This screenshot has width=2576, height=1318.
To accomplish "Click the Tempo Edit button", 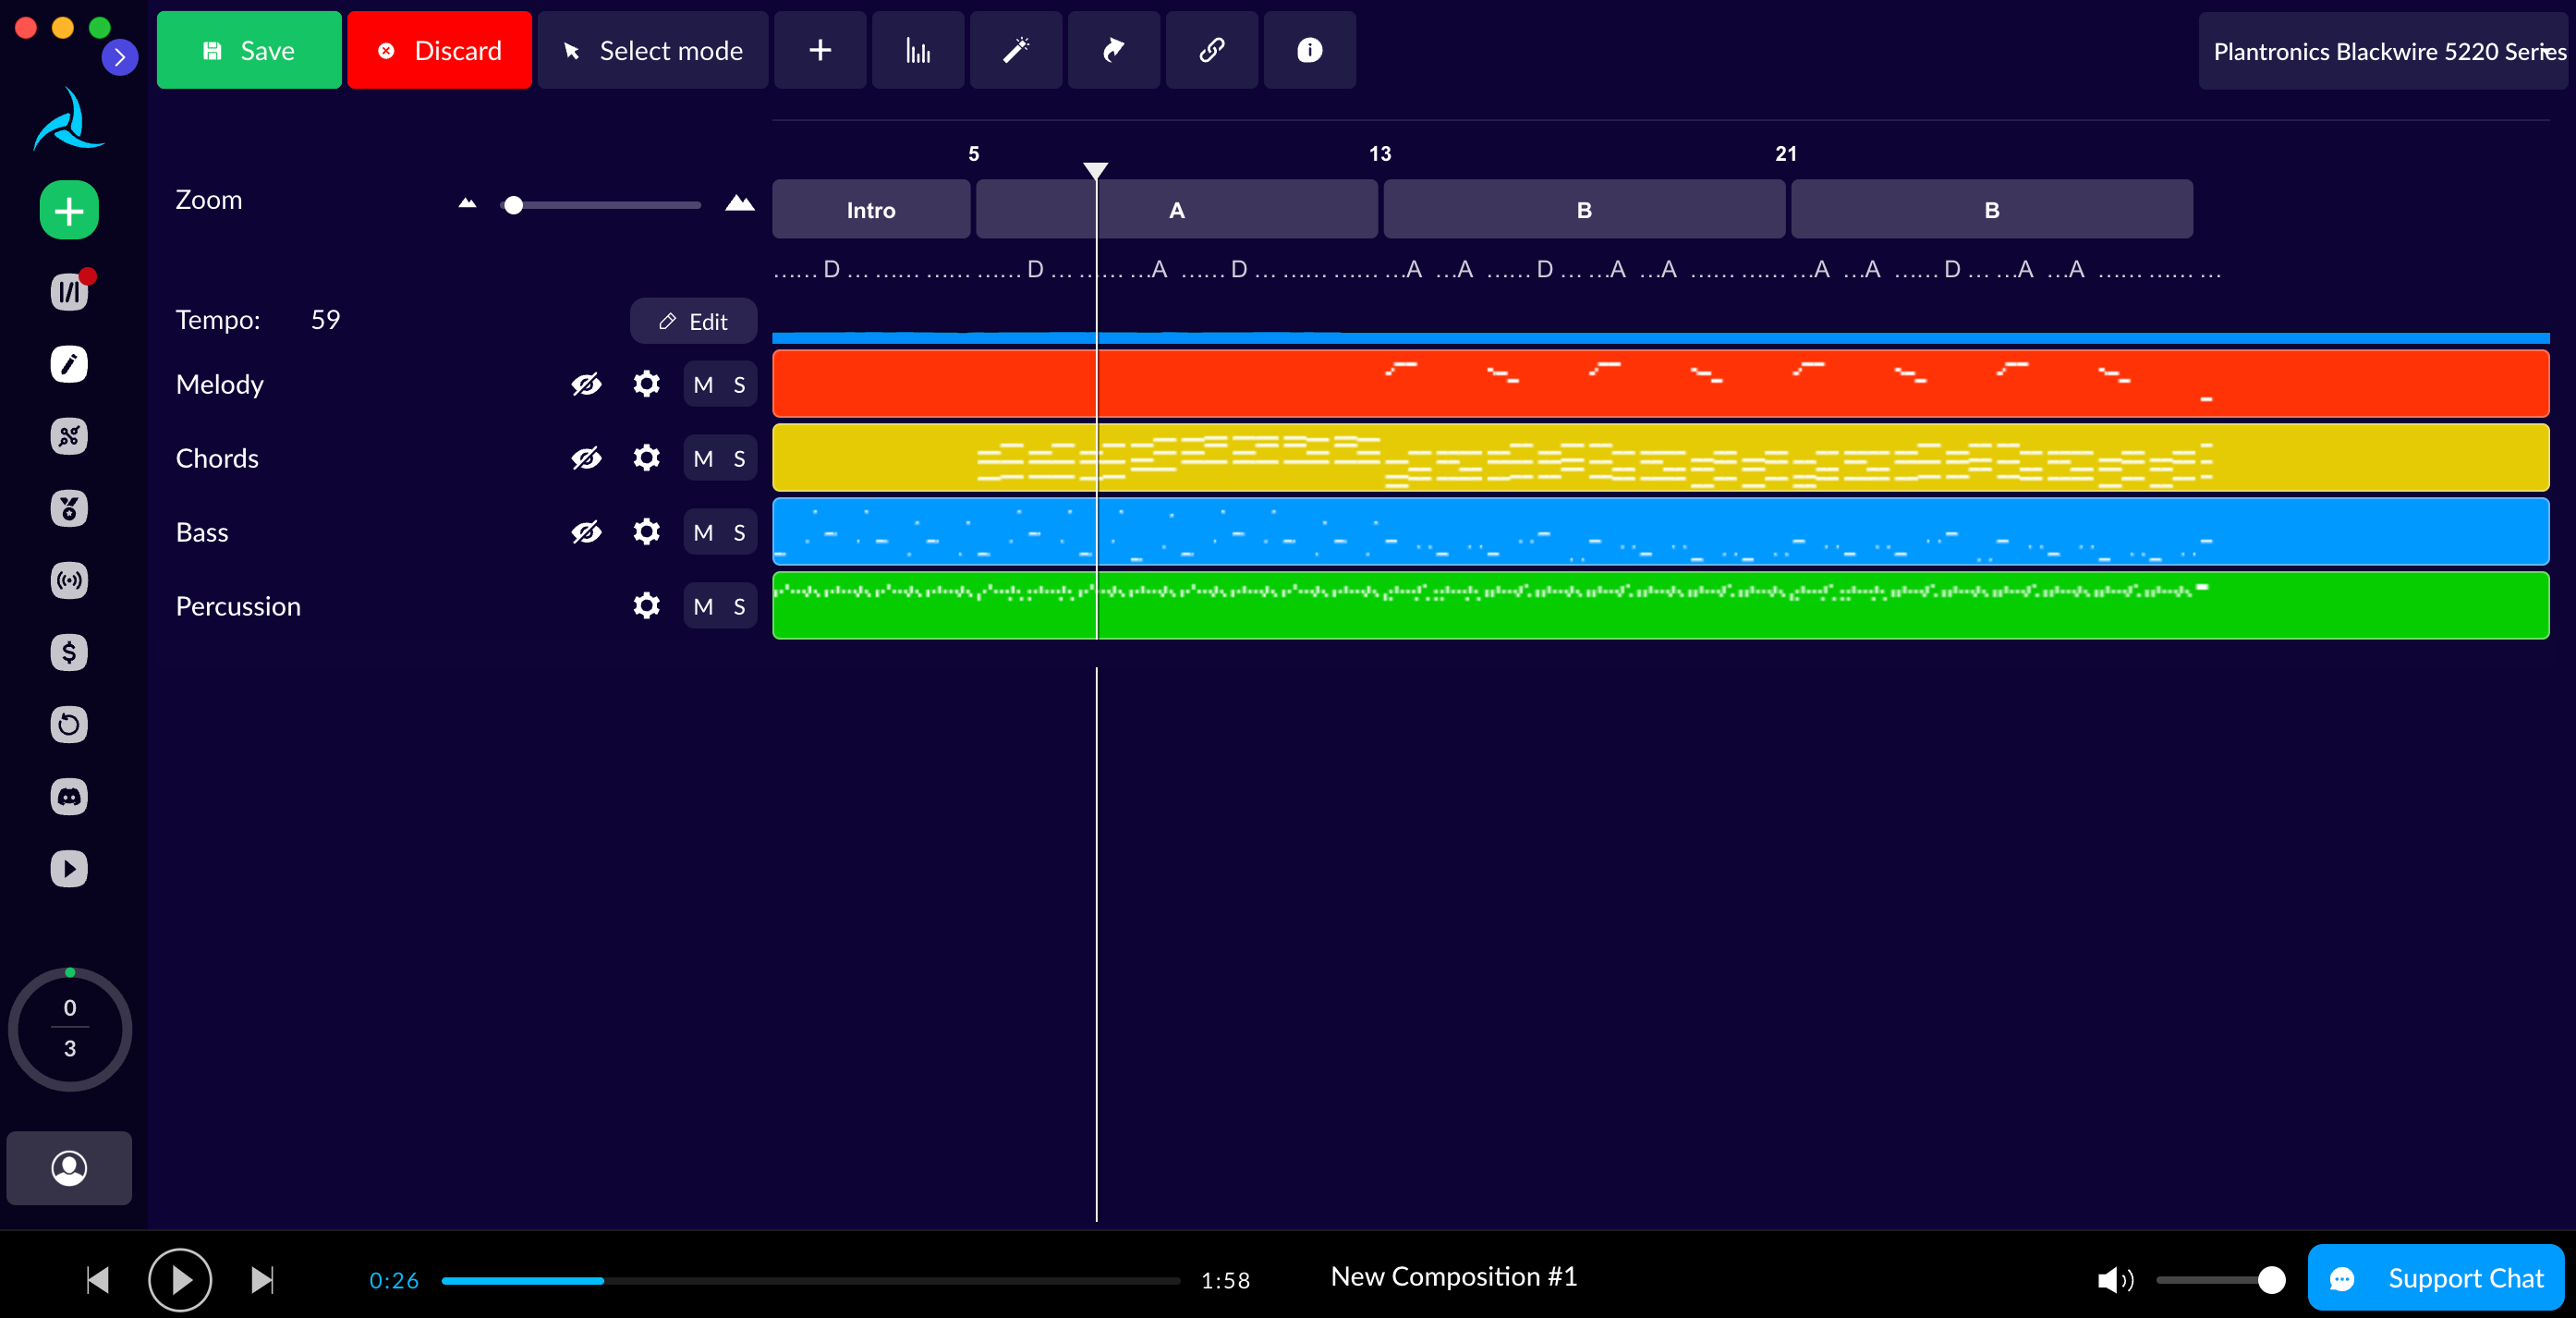I will pyautogui.click(x=693, y=321).
